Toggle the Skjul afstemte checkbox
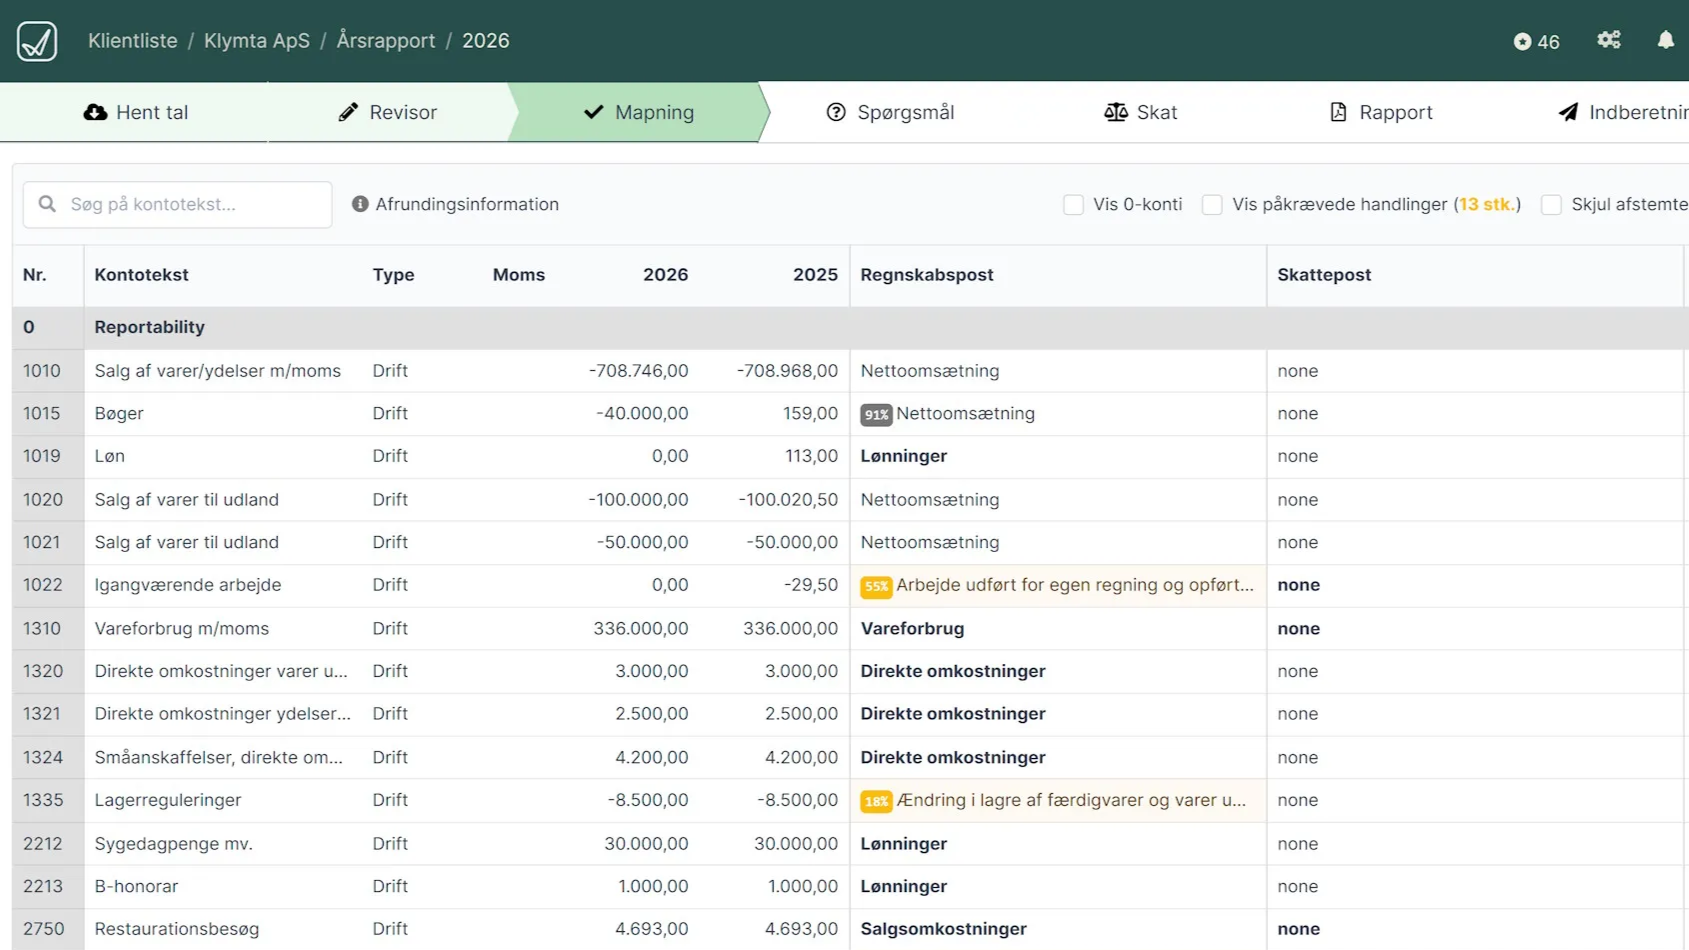1689x950 pixels. (1551, 205)
